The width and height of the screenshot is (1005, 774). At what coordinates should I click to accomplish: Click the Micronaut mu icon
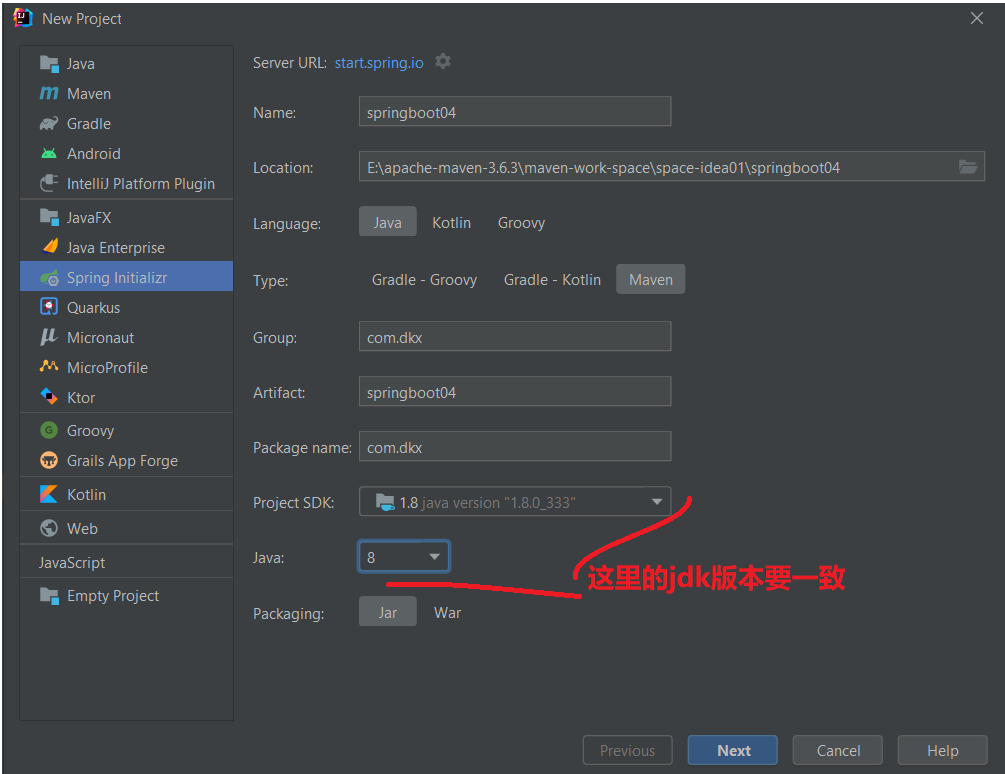pyautogui.click(x=49, y=337)
